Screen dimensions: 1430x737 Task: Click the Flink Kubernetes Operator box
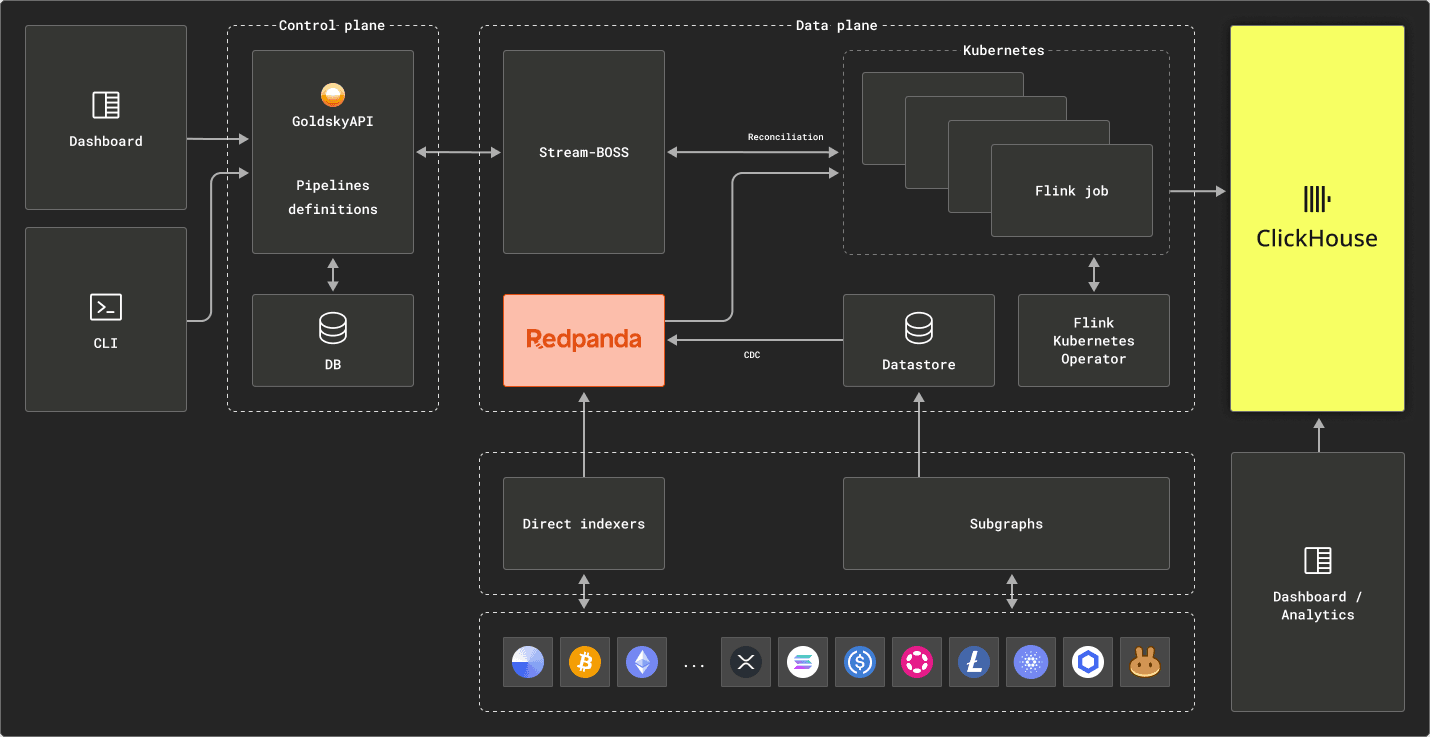[x=1093, y=340]
